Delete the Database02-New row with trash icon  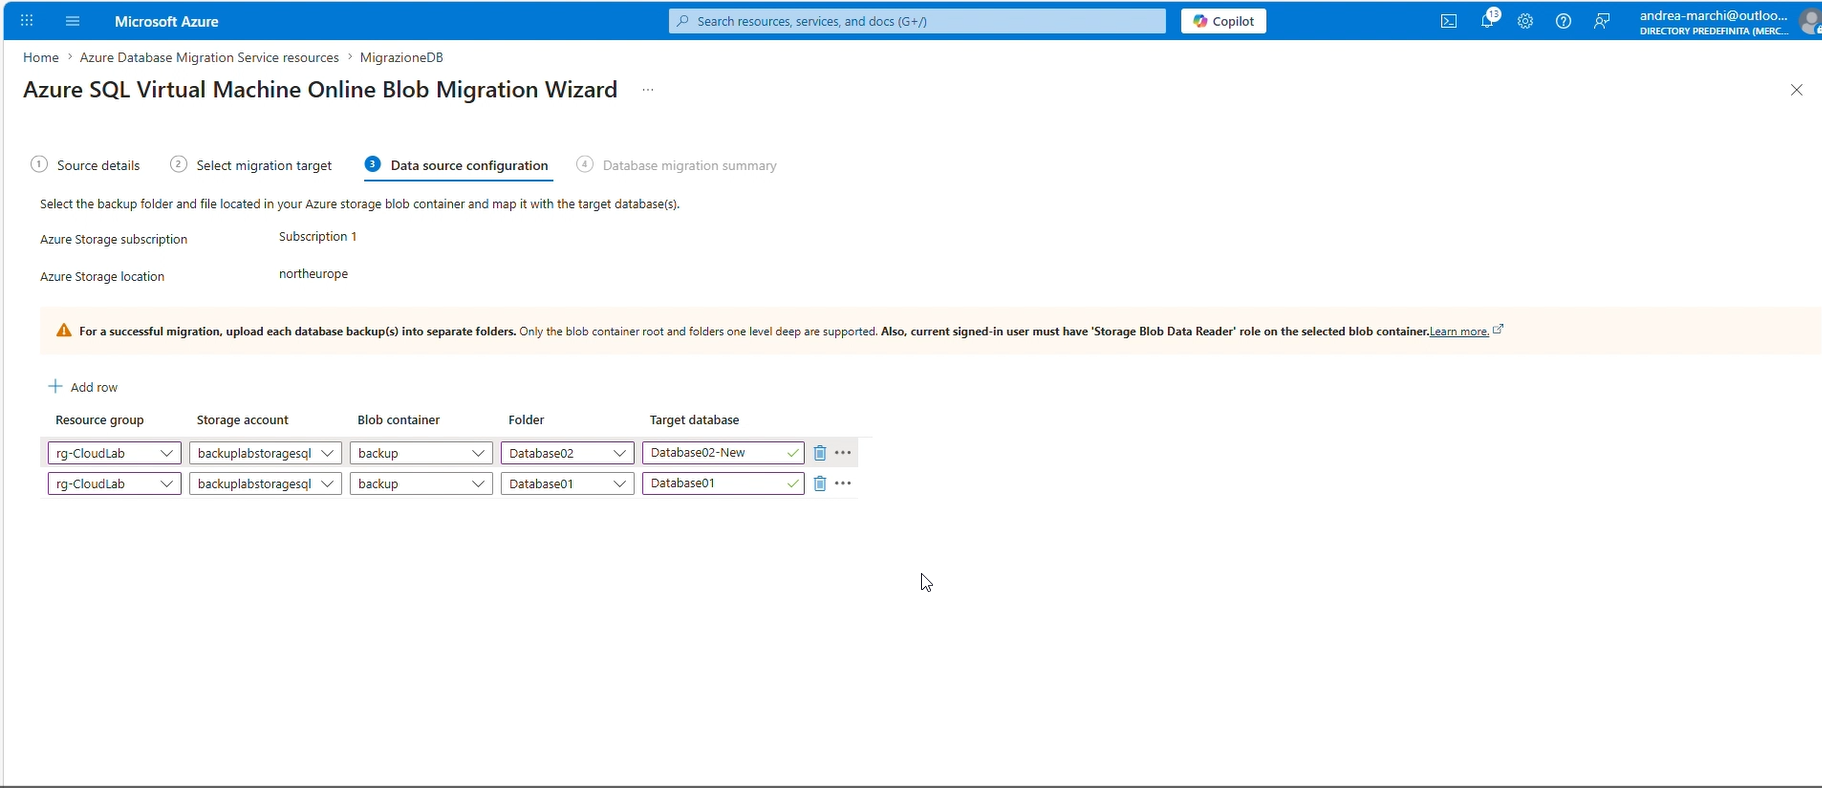[x=819, y=453]
